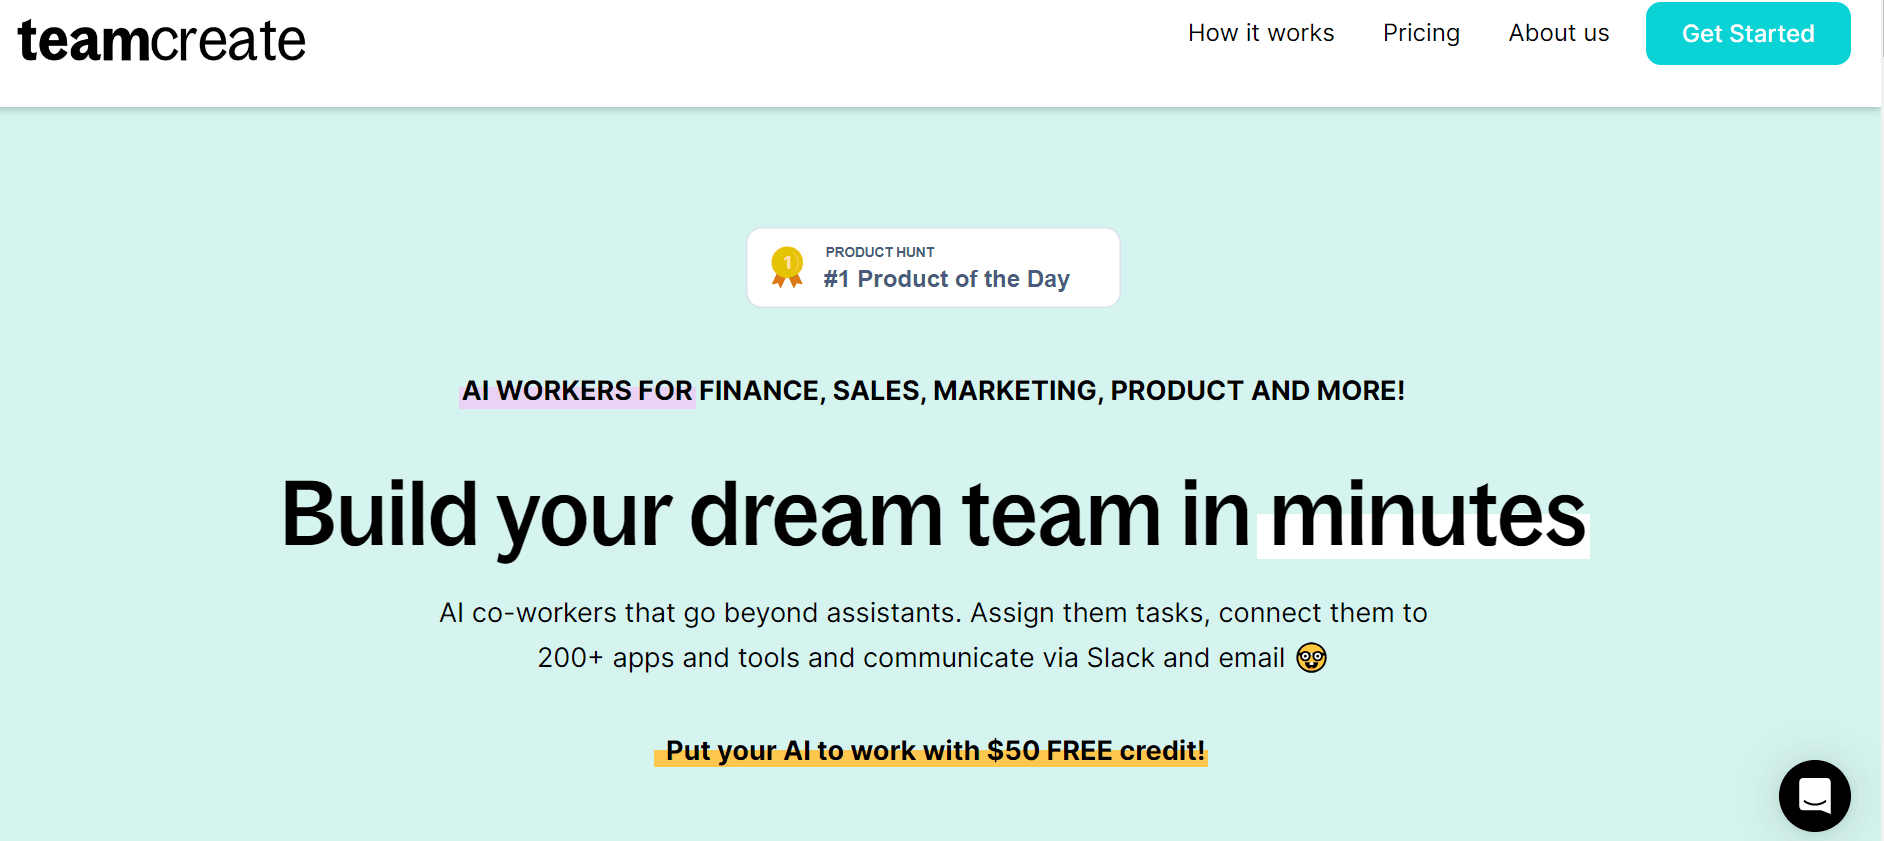Open the How it works page
1884x841 pixels.
[x=1260, y=33]
